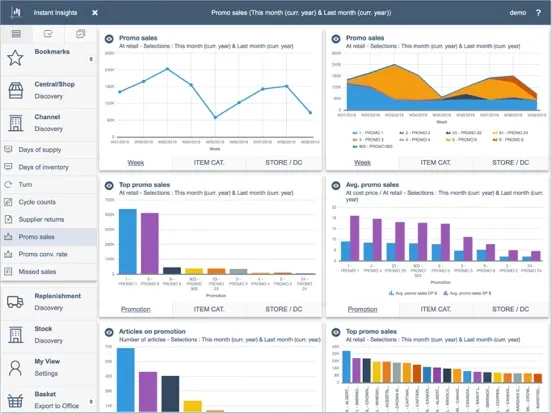Open the My View Settings person icon

(x=15, y=368)
